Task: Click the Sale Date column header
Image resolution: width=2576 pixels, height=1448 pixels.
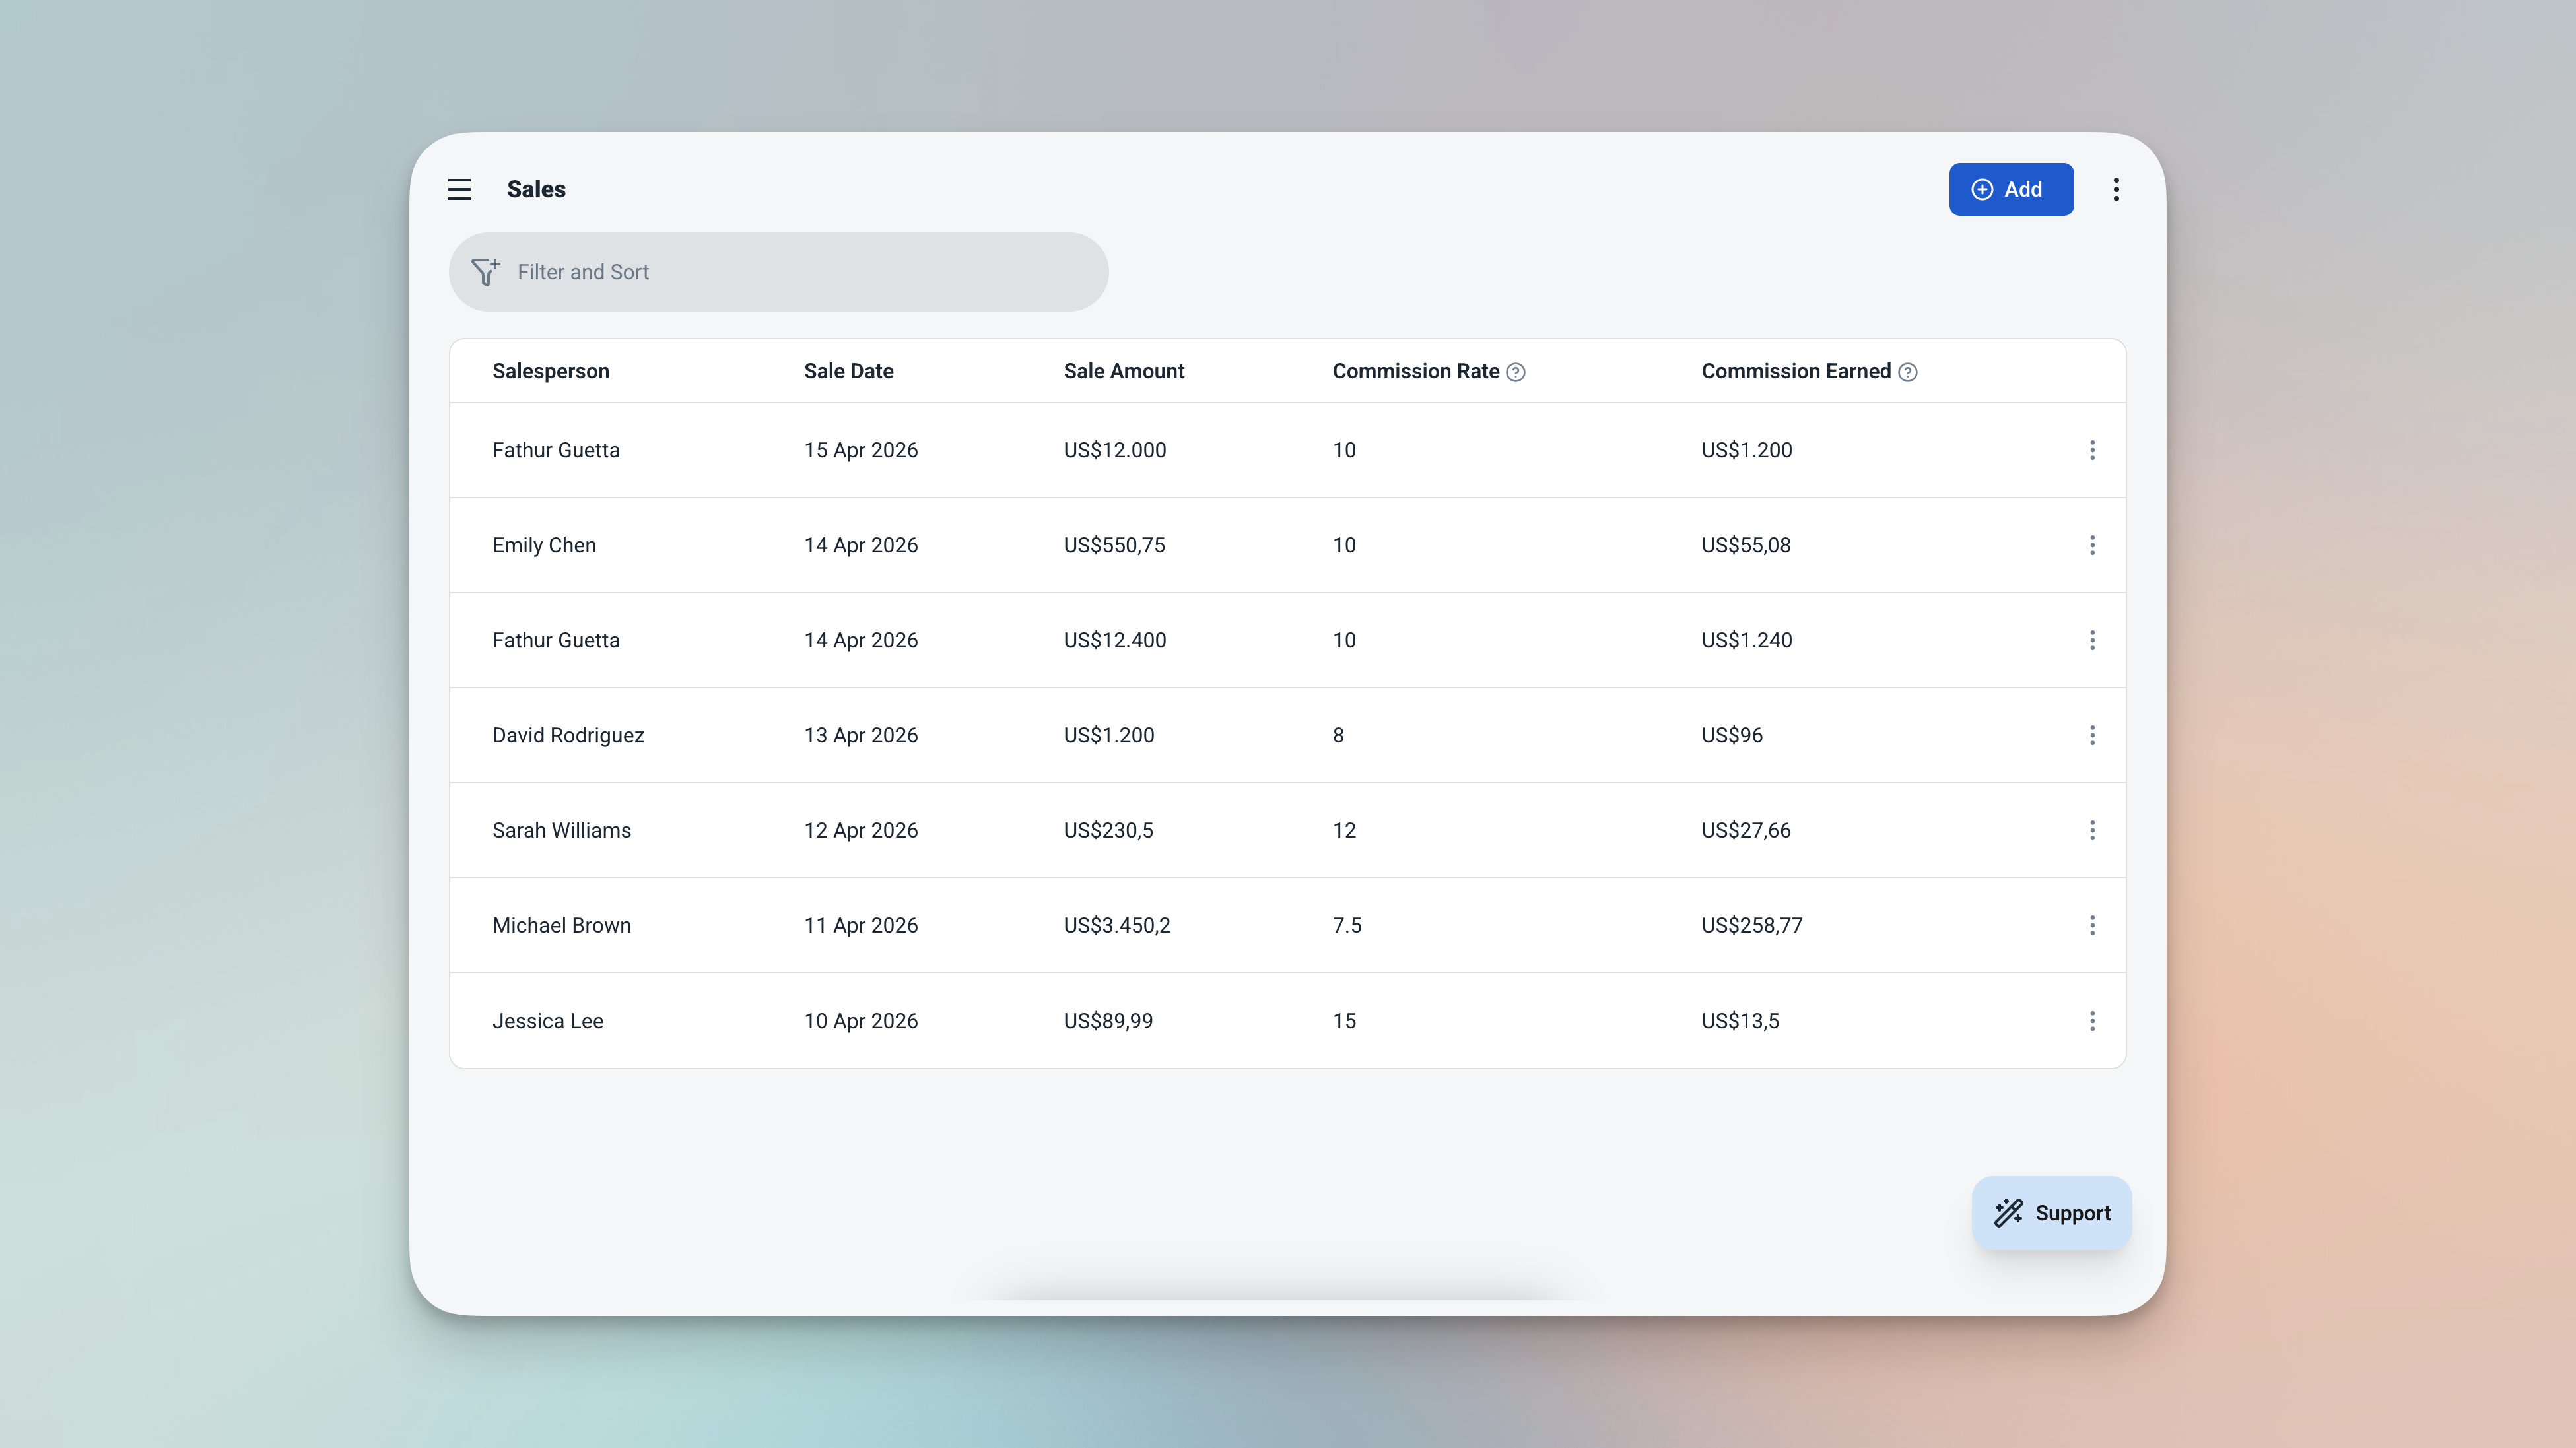Action: click(848, 371)
